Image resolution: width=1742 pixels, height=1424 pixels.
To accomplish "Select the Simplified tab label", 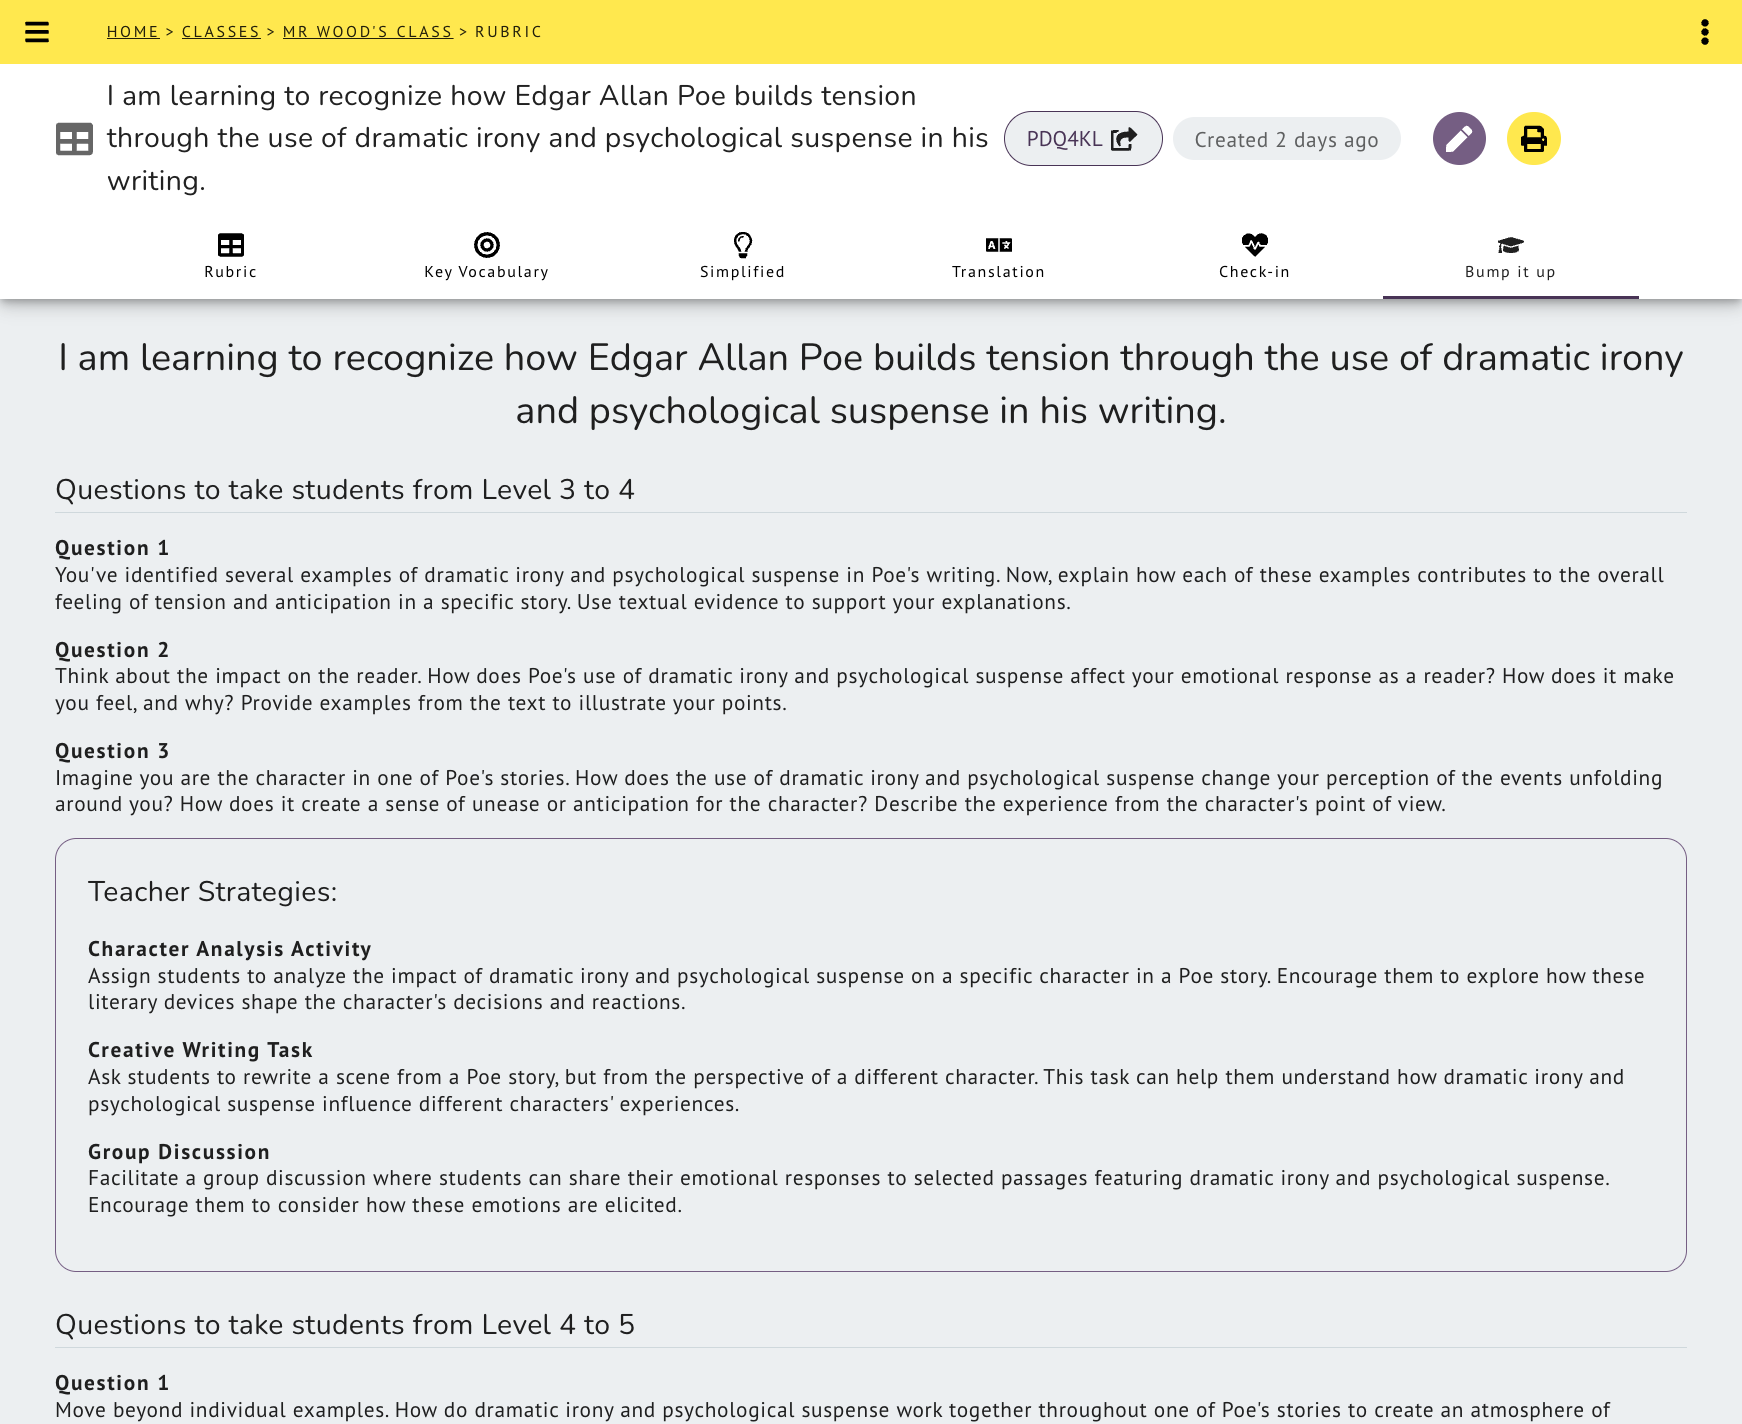I will (743, 272).
